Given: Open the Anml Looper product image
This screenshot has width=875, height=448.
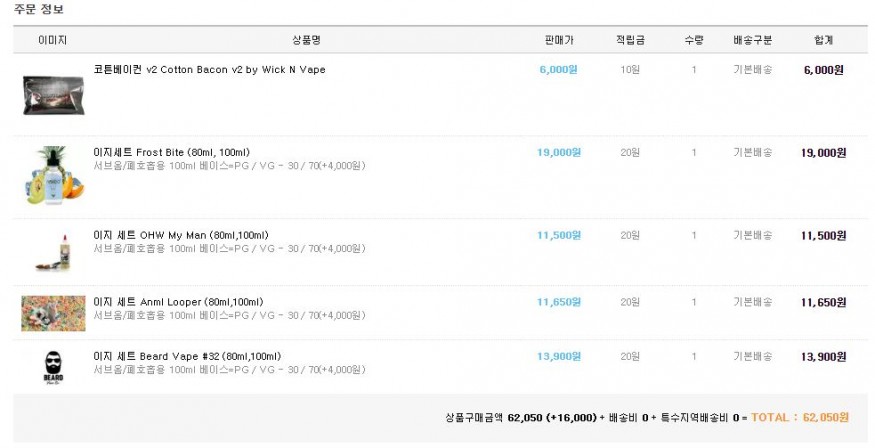Looking at the screenshot, I should click(x=53, y=313).
